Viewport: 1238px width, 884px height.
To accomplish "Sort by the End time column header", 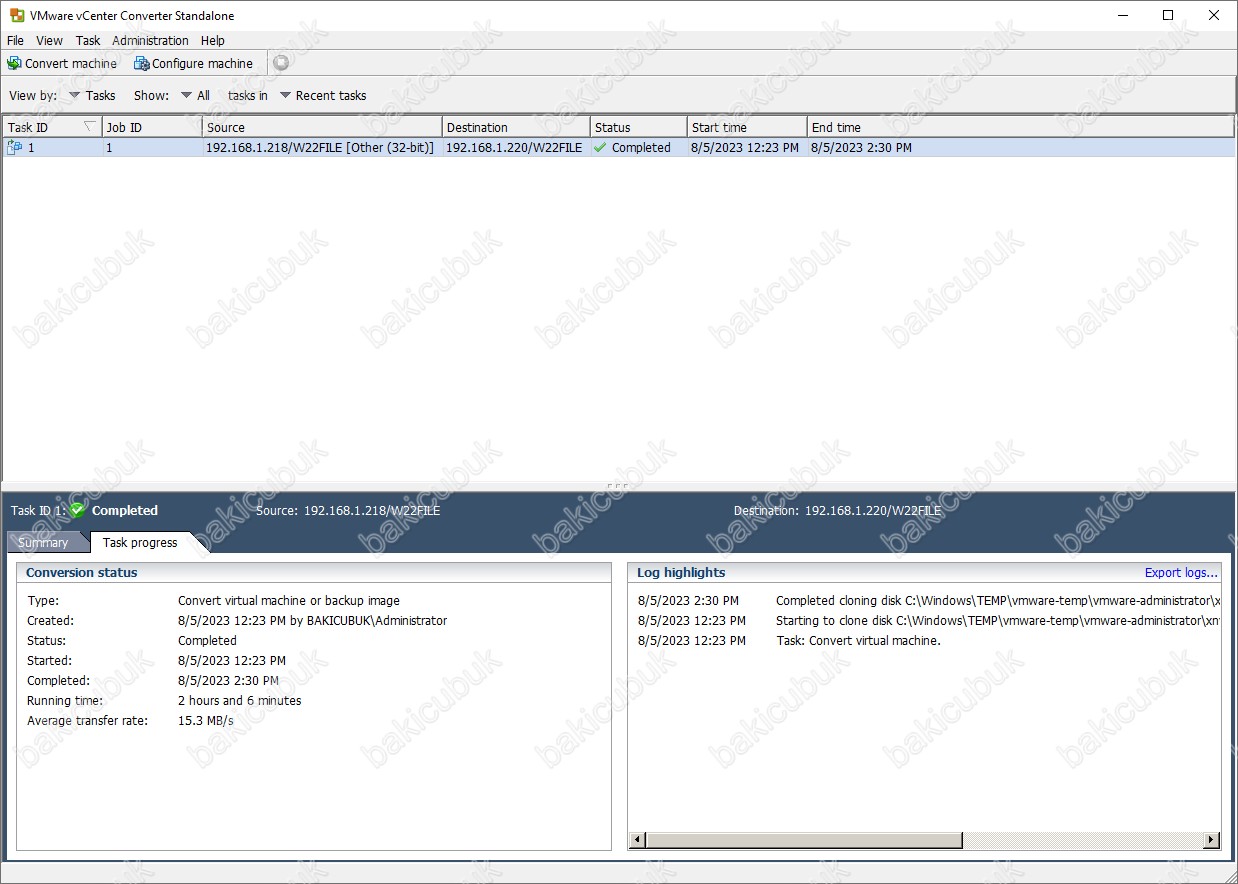I will point(1021,127).
